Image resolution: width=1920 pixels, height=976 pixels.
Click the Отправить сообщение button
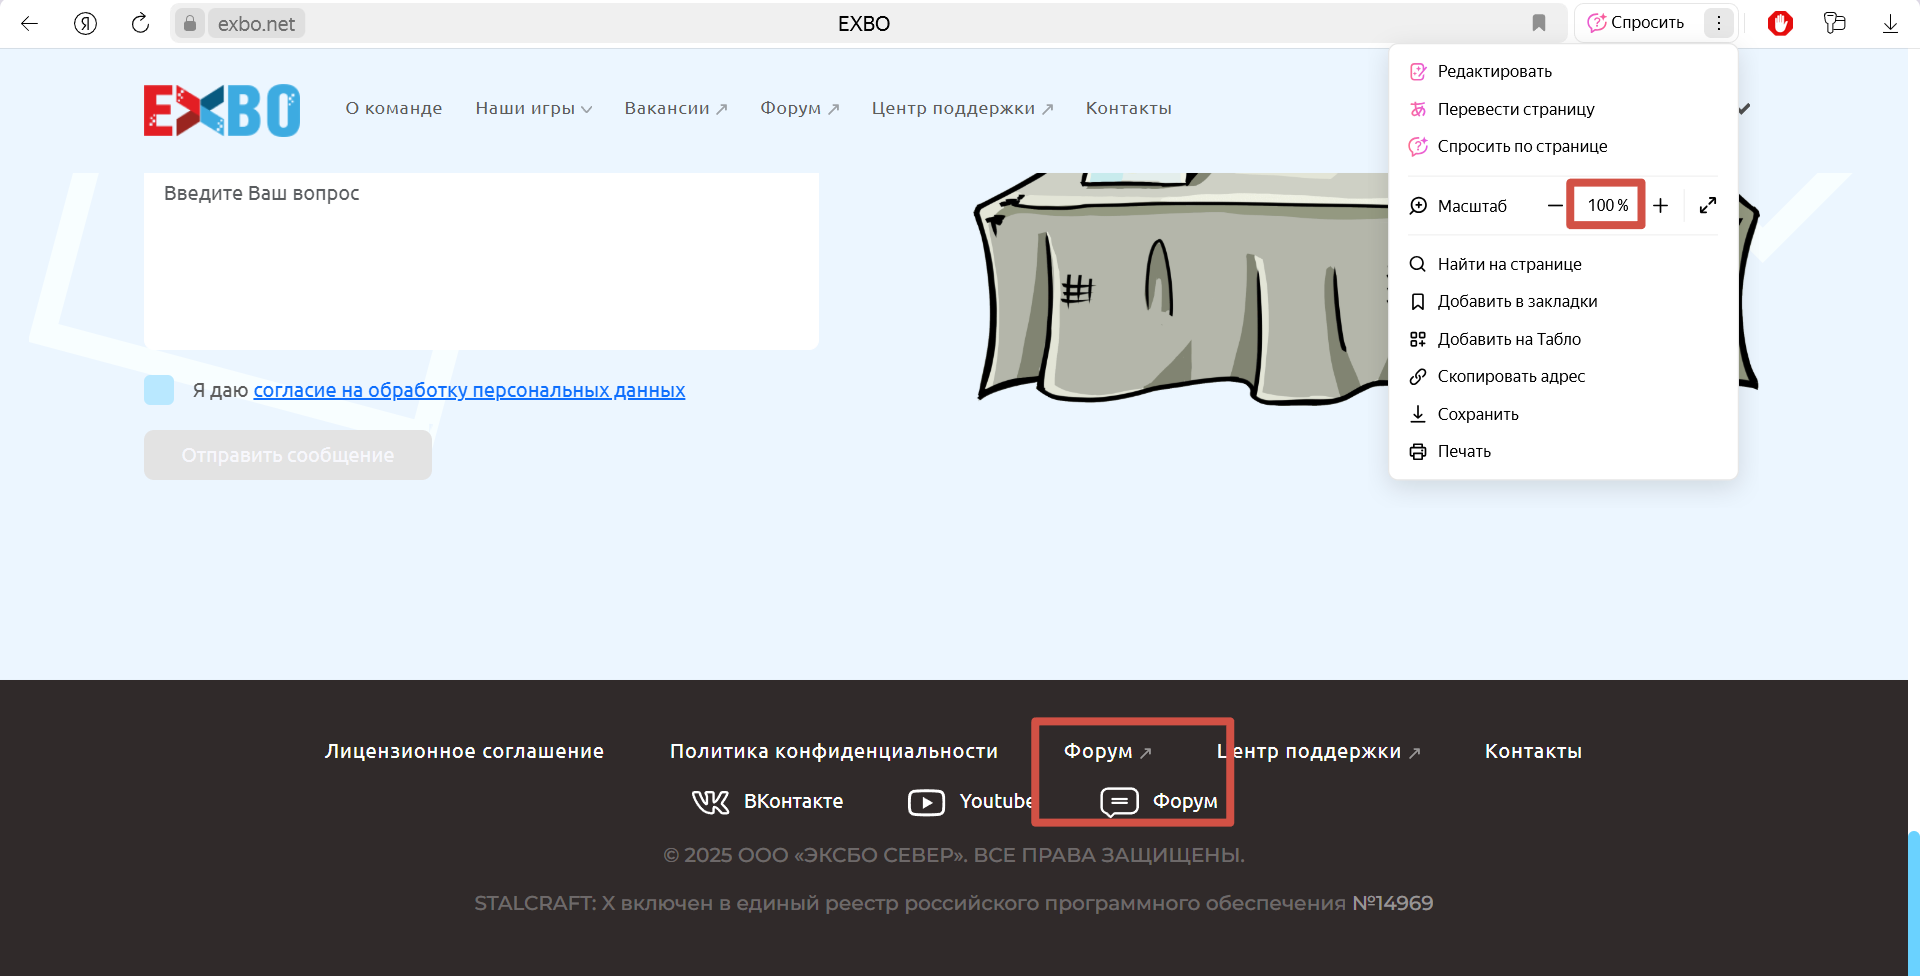coord(288,455)
